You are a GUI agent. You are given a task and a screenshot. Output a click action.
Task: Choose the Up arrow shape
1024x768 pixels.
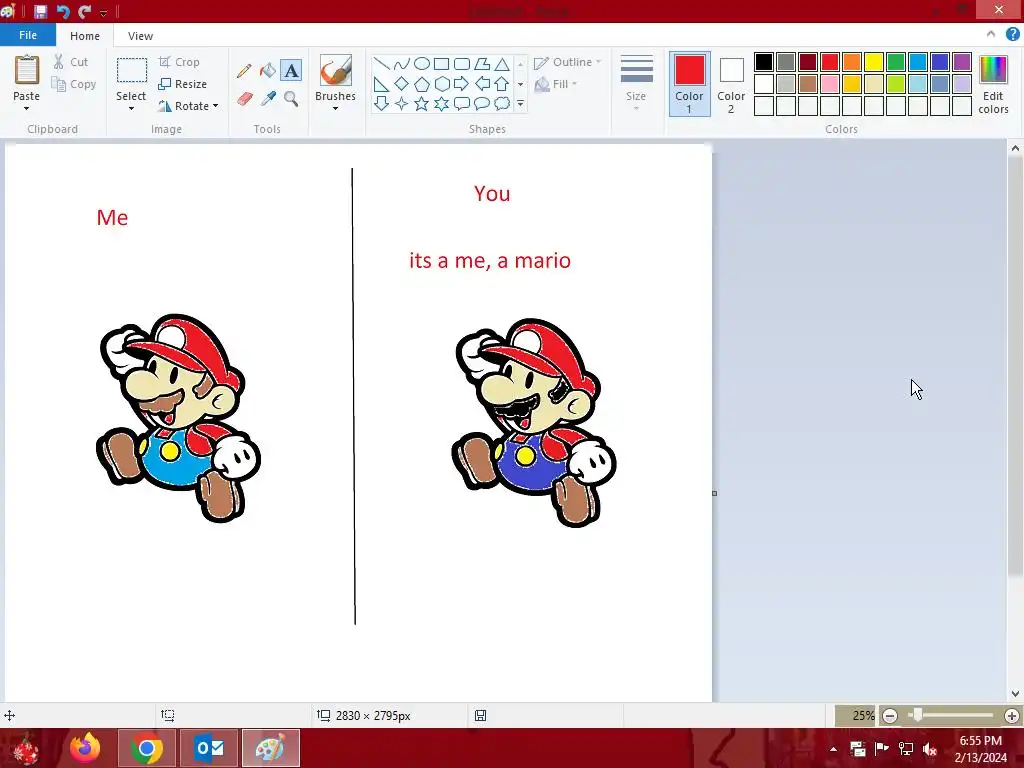click(x=502, y=84)
